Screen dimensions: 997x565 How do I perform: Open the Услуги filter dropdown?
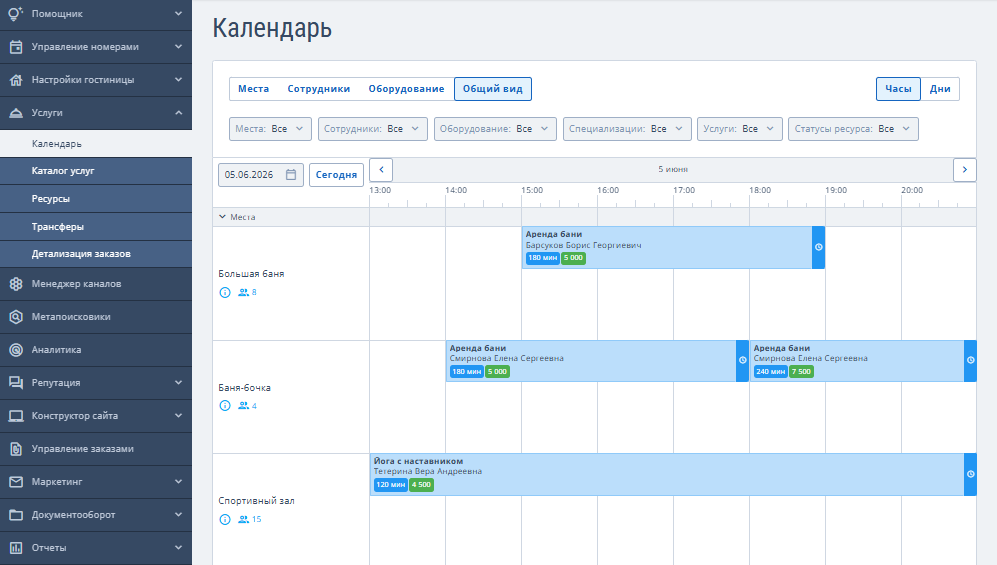(x=739, y=129)
